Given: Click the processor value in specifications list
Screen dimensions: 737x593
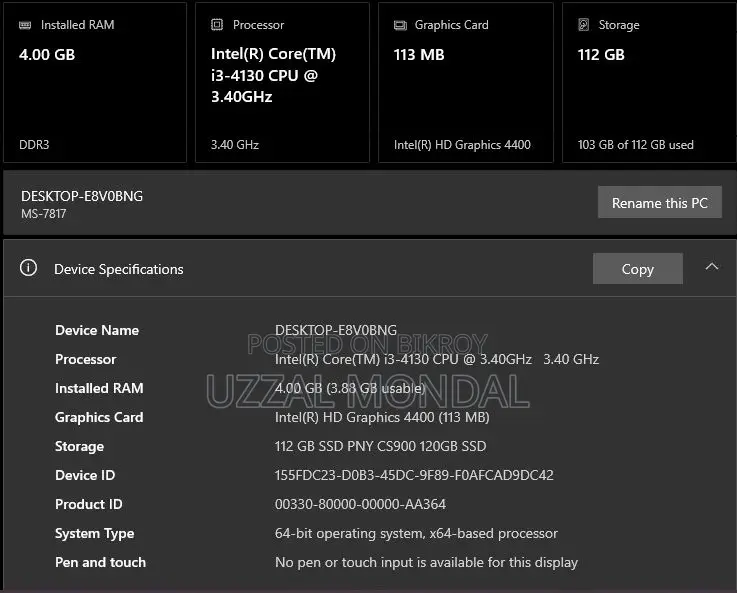Looking at the screenshot, I should [437, 359].
